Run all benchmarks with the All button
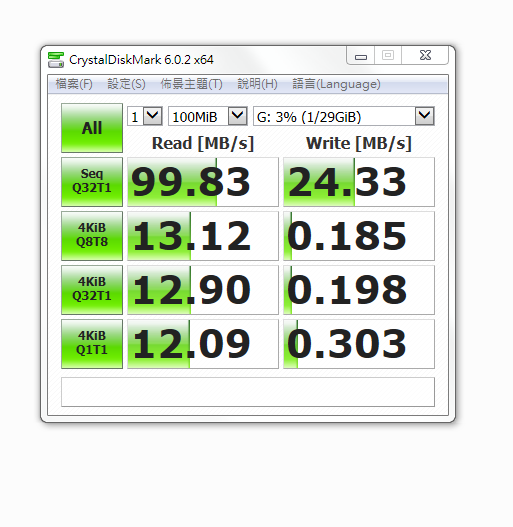This screenshot has height=527, width=513. pyautogui.click(x=92, y=128)
